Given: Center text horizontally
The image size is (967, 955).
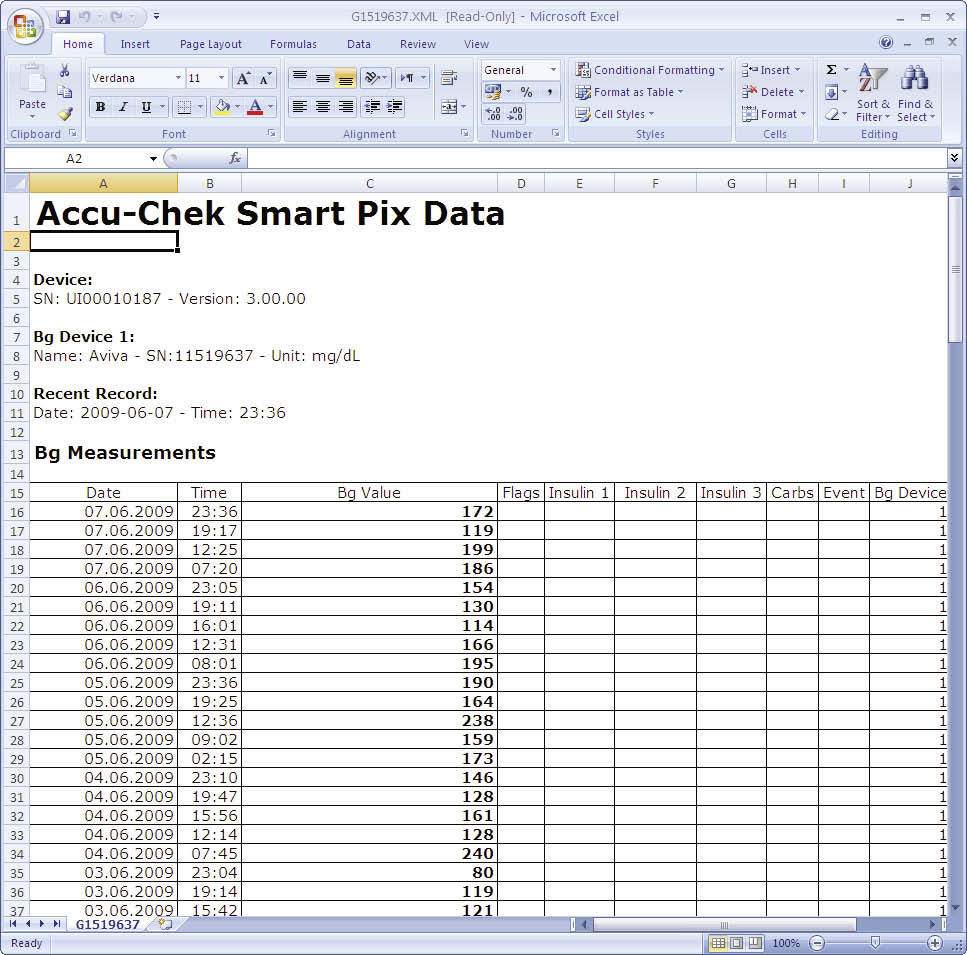Looking at the screenshot, I should point(323,107).
